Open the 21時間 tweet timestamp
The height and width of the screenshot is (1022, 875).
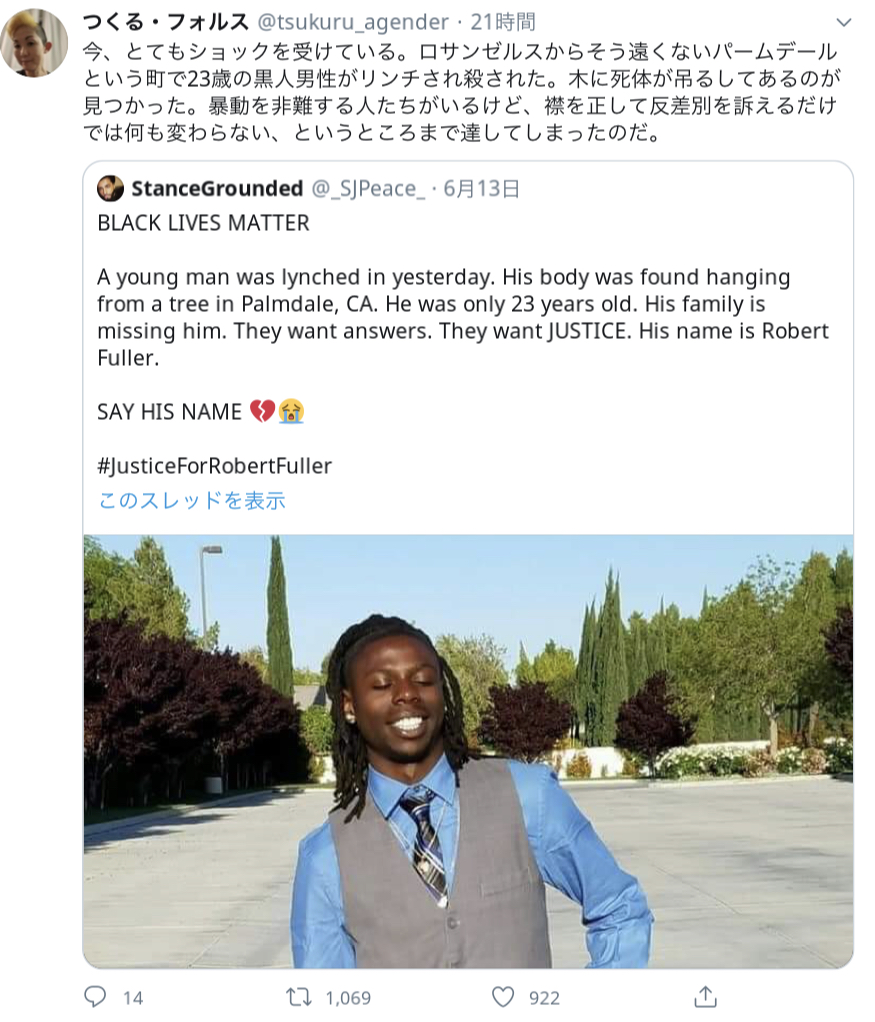[503, 22]
